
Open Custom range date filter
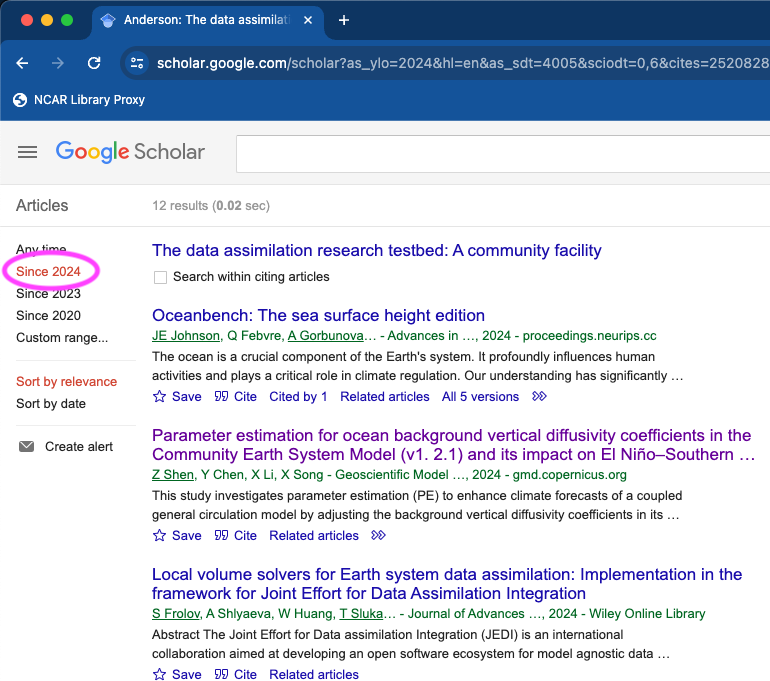[x=62, y=338]
